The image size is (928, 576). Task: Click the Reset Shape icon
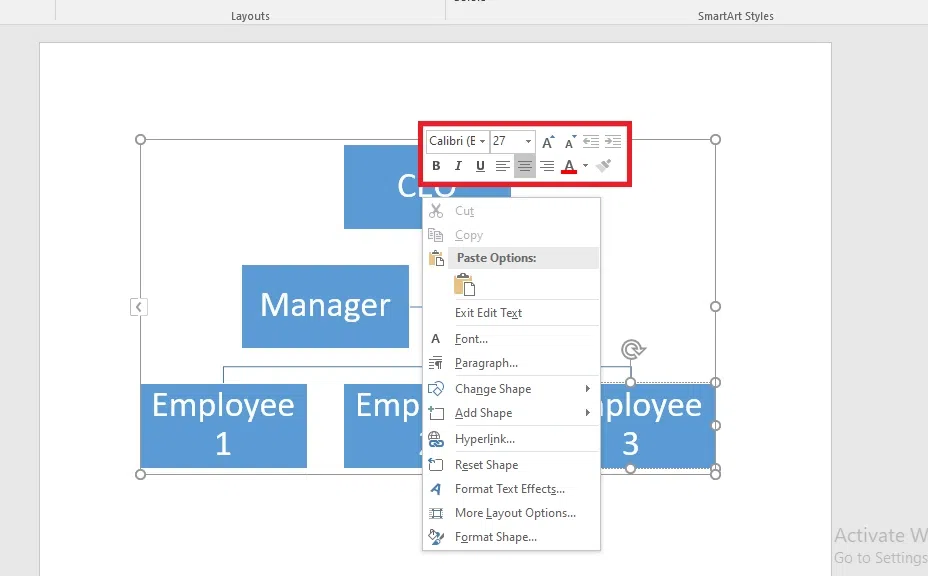point(436,465)
